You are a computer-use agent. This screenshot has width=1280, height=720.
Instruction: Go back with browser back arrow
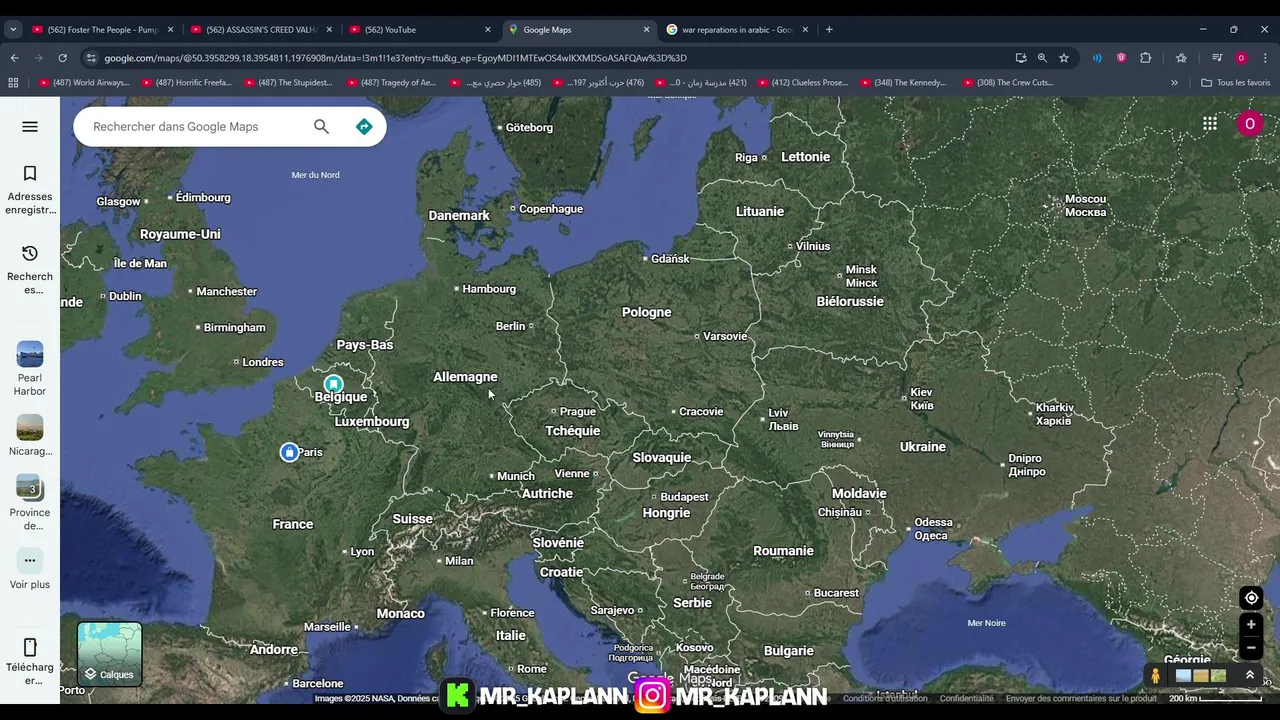(x=14, y=58)
